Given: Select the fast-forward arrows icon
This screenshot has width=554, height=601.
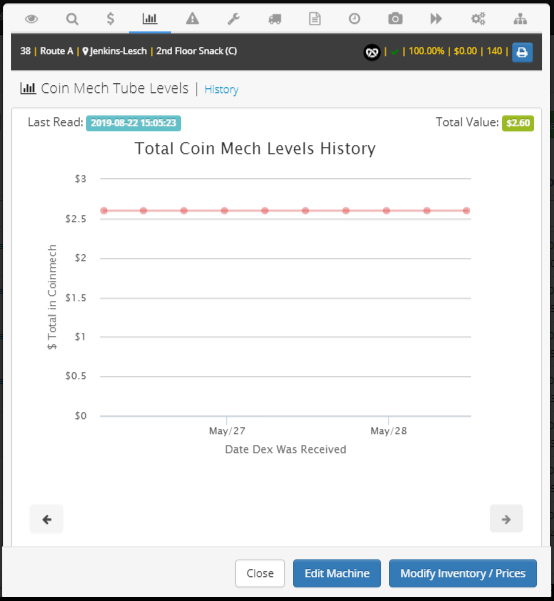Looking at the screenshot, I should 436,18.
